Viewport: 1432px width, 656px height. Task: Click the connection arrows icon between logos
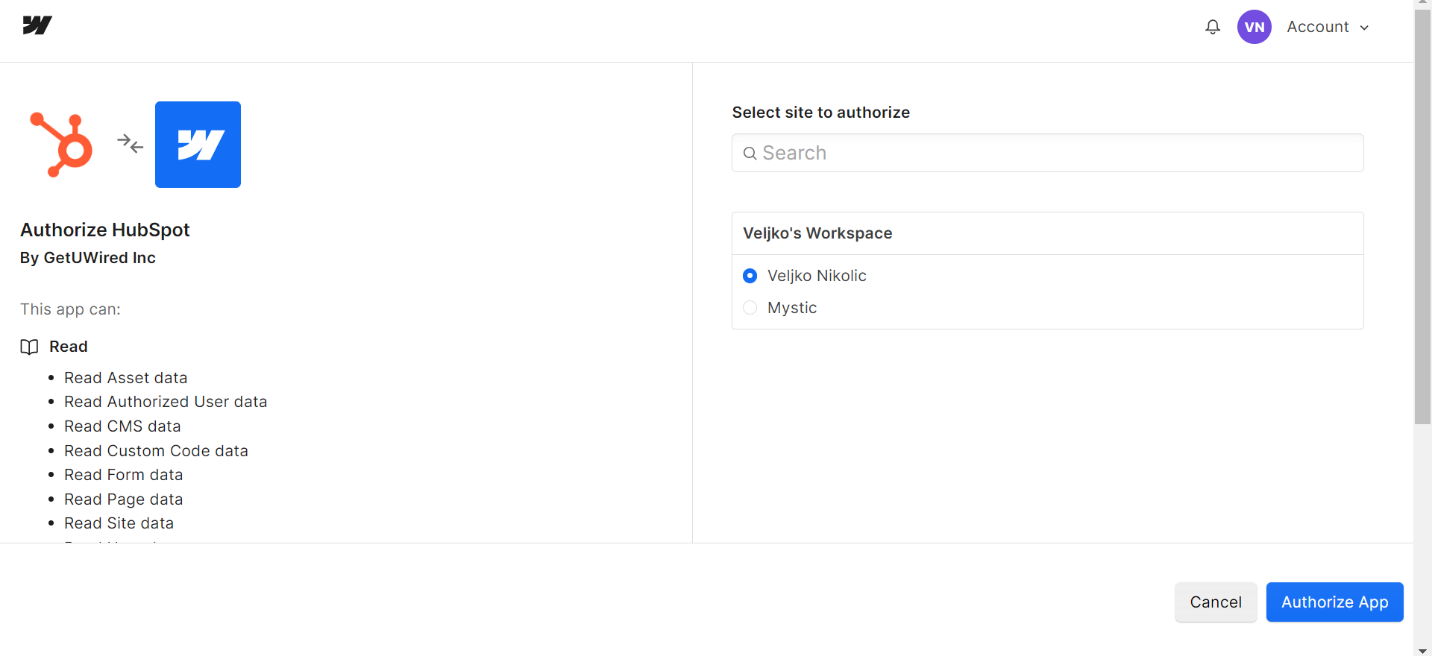130,144
